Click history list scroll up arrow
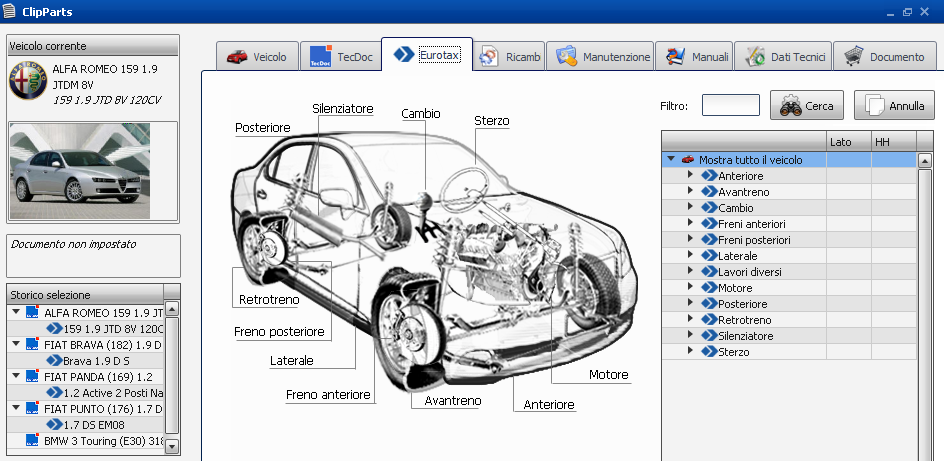The image size is (944, 461). pyautogui.click(x=172, y=309)
